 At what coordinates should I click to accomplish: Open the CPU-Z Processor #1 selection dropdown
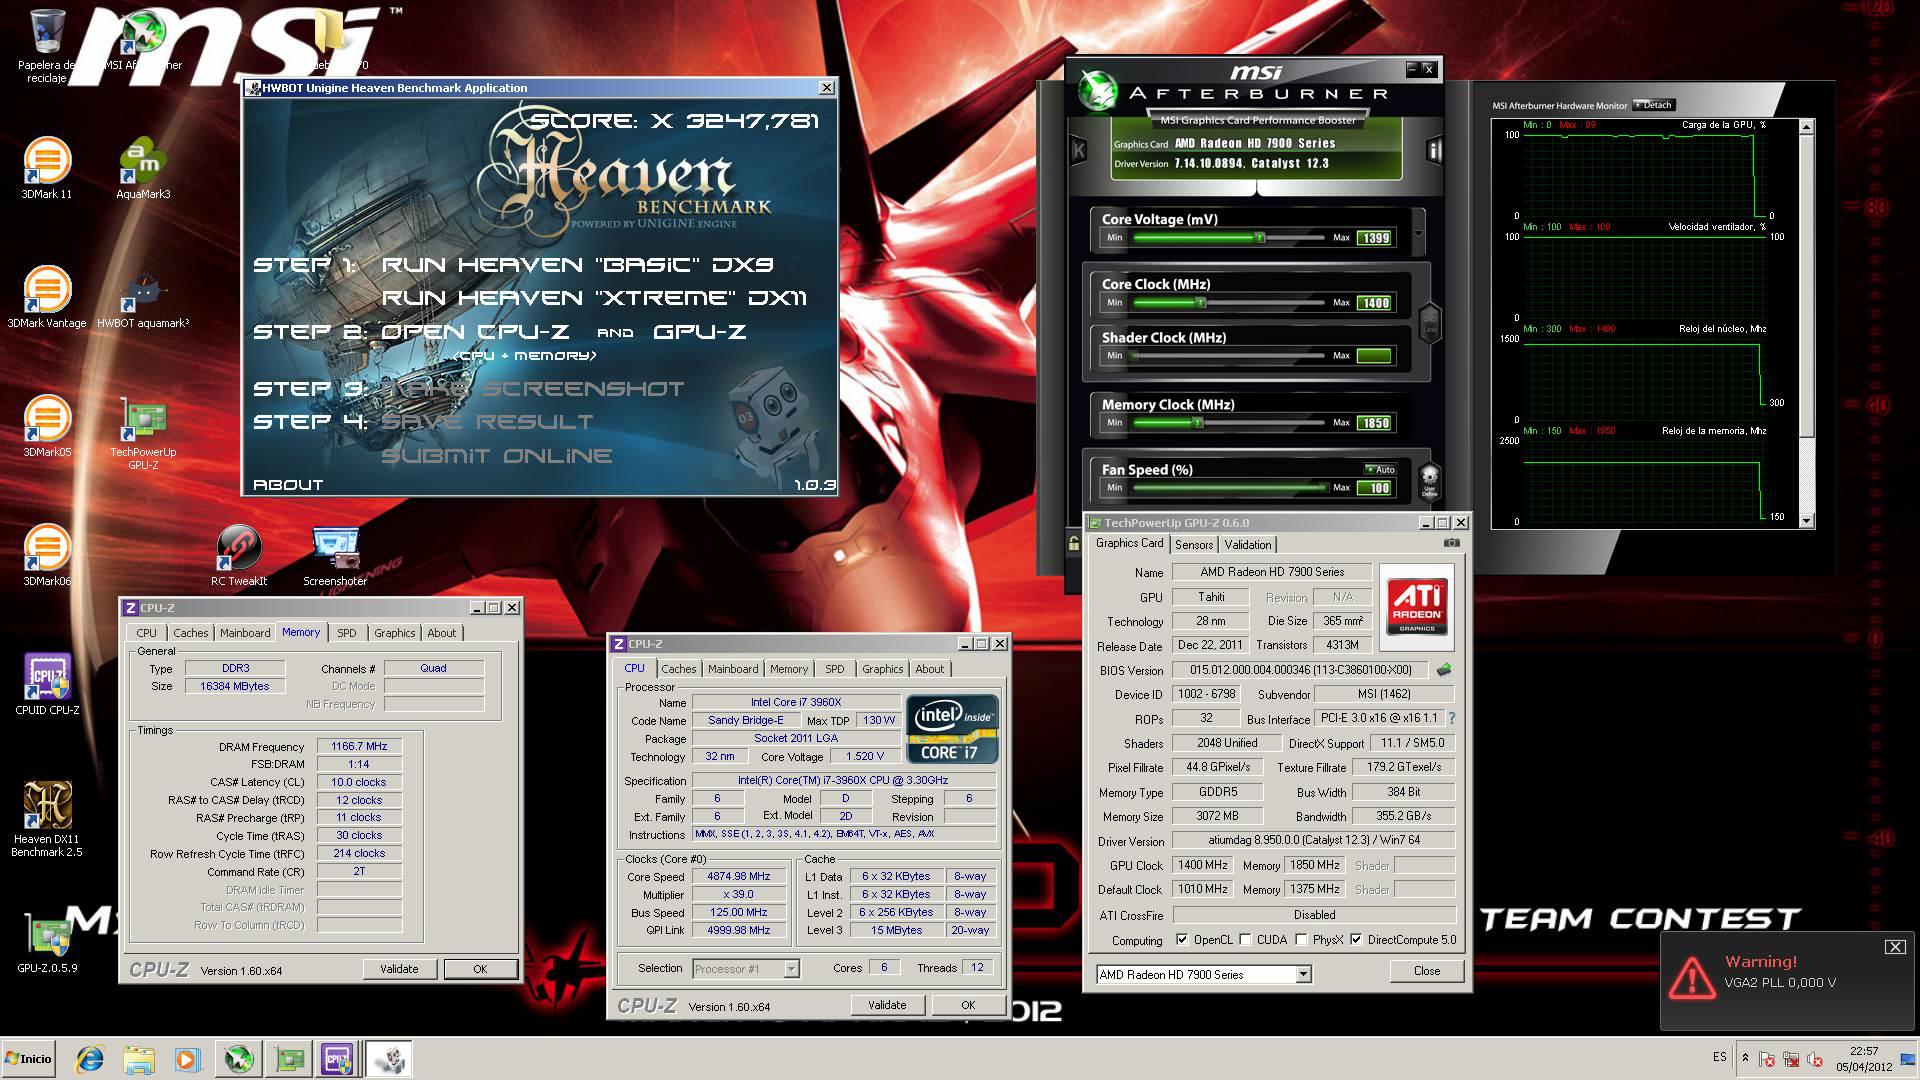pos(791,968)
